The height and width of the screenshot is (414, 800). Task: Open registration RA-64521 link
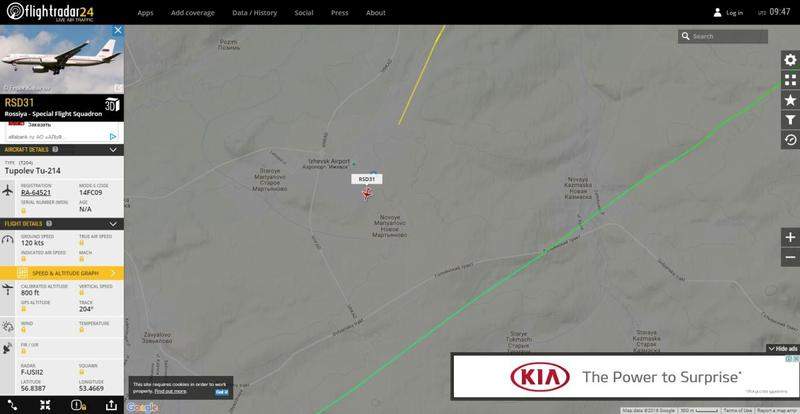pos(36,192)
